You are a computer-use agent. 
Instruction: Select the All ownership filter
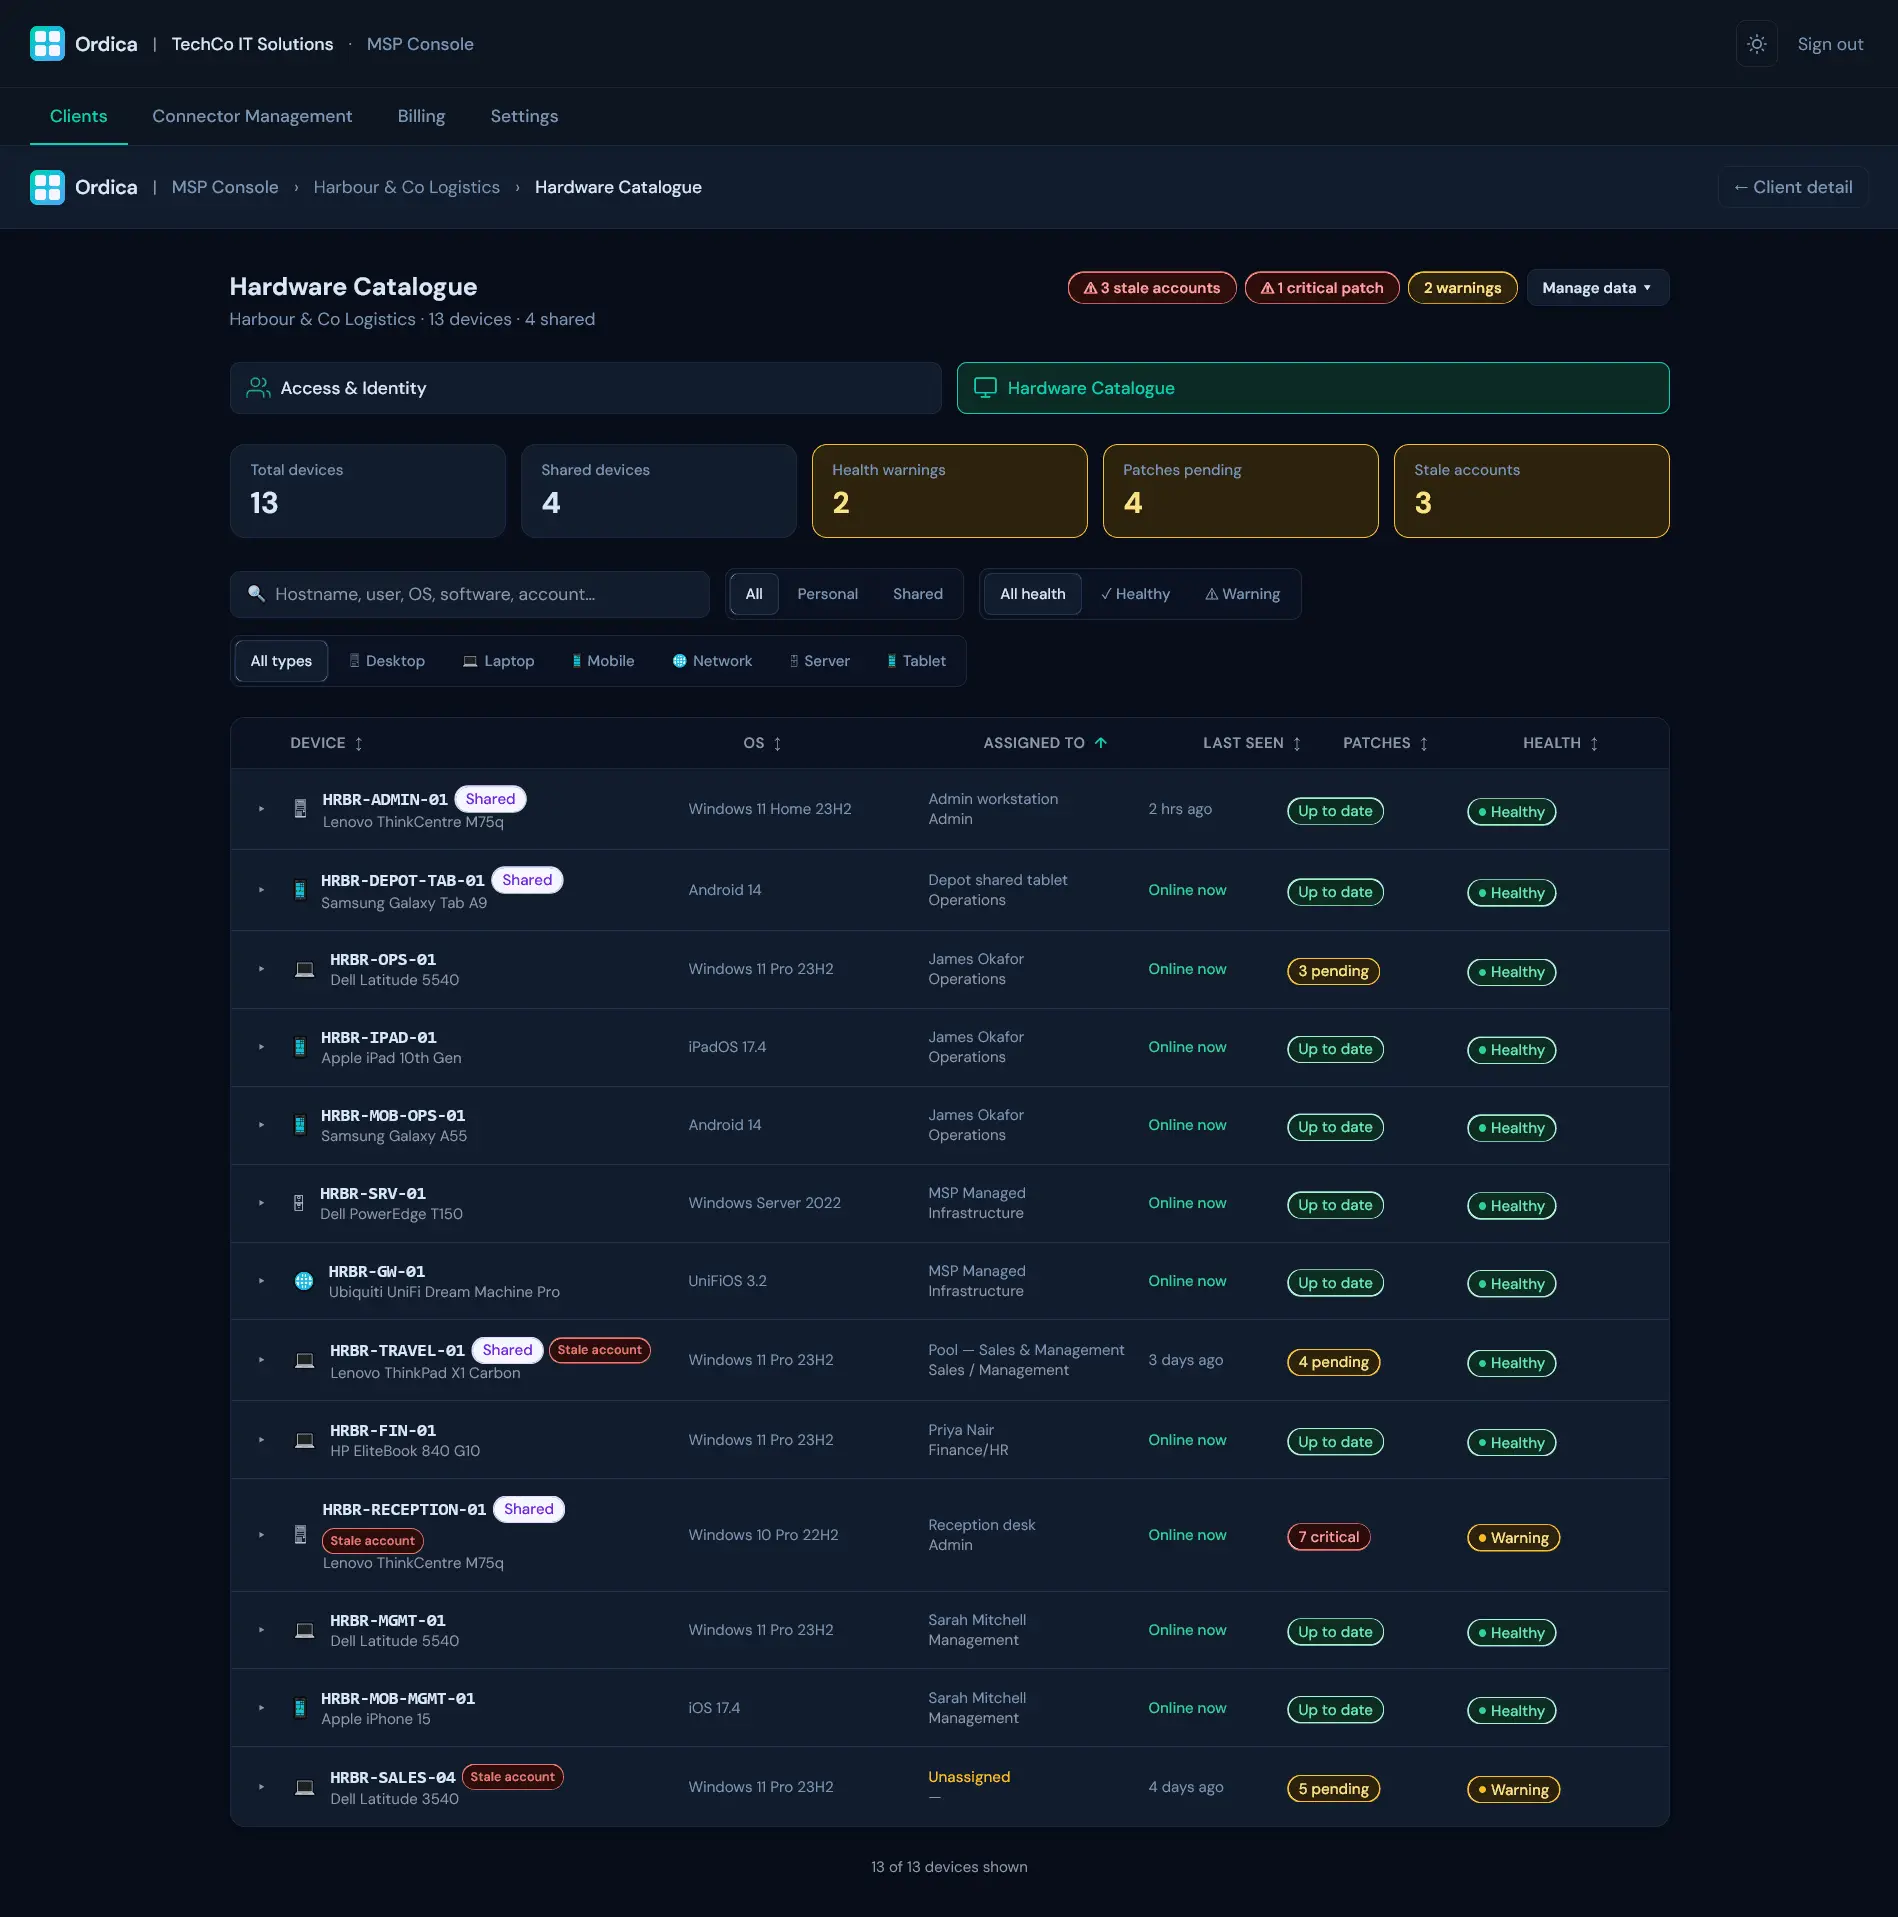[x=754, y=594]
